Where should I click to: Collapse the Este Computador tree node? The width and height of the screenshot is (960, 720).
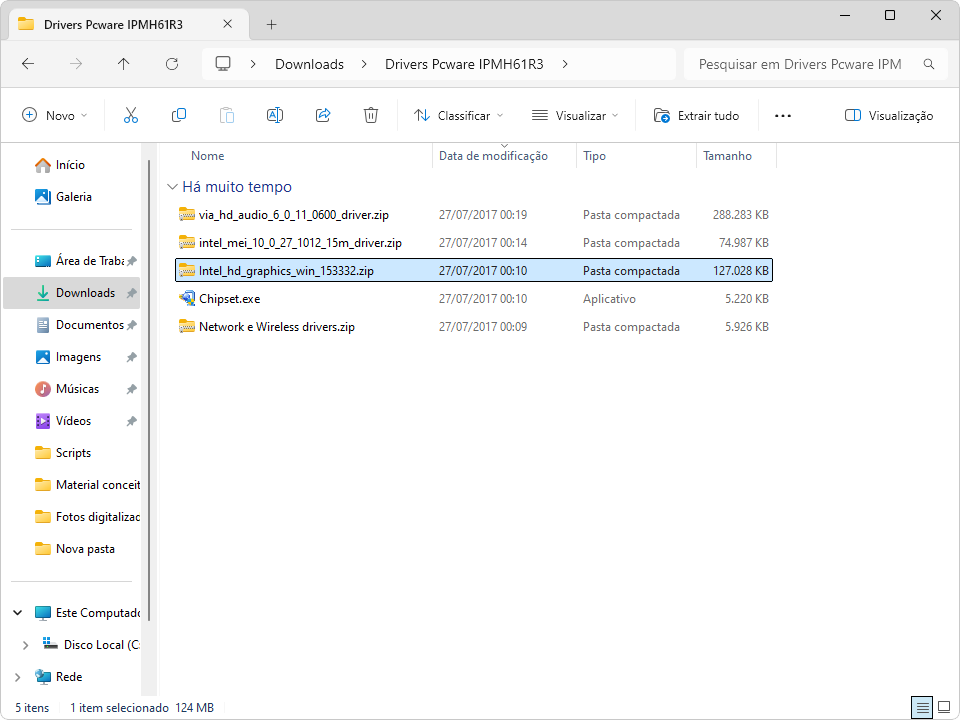tap(18, 612)
